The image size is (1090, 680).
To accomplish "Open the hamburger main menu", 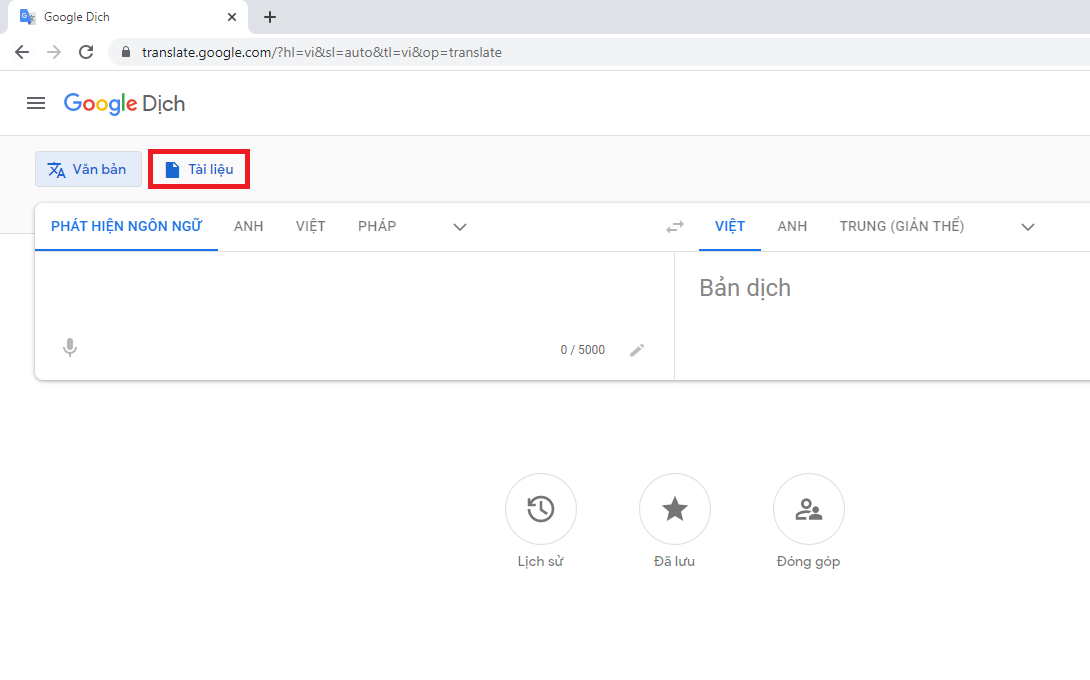I will [36, 103].
